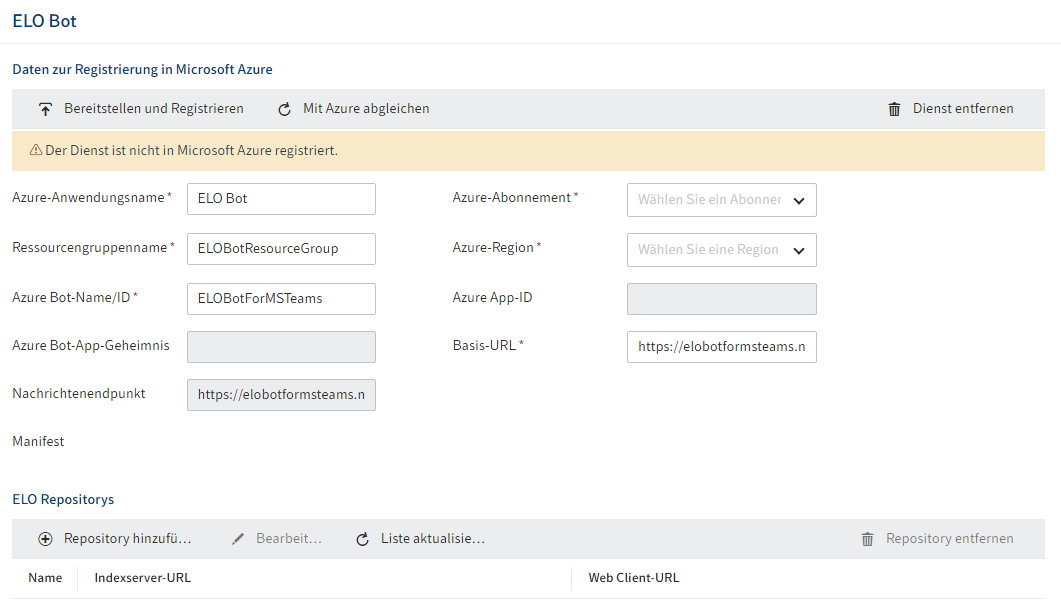This screenshot has height=607, width=1061.
Task: Click the chevron arrow of the Azure-Abonnement combo box
Action: click(x=798, y=200)
